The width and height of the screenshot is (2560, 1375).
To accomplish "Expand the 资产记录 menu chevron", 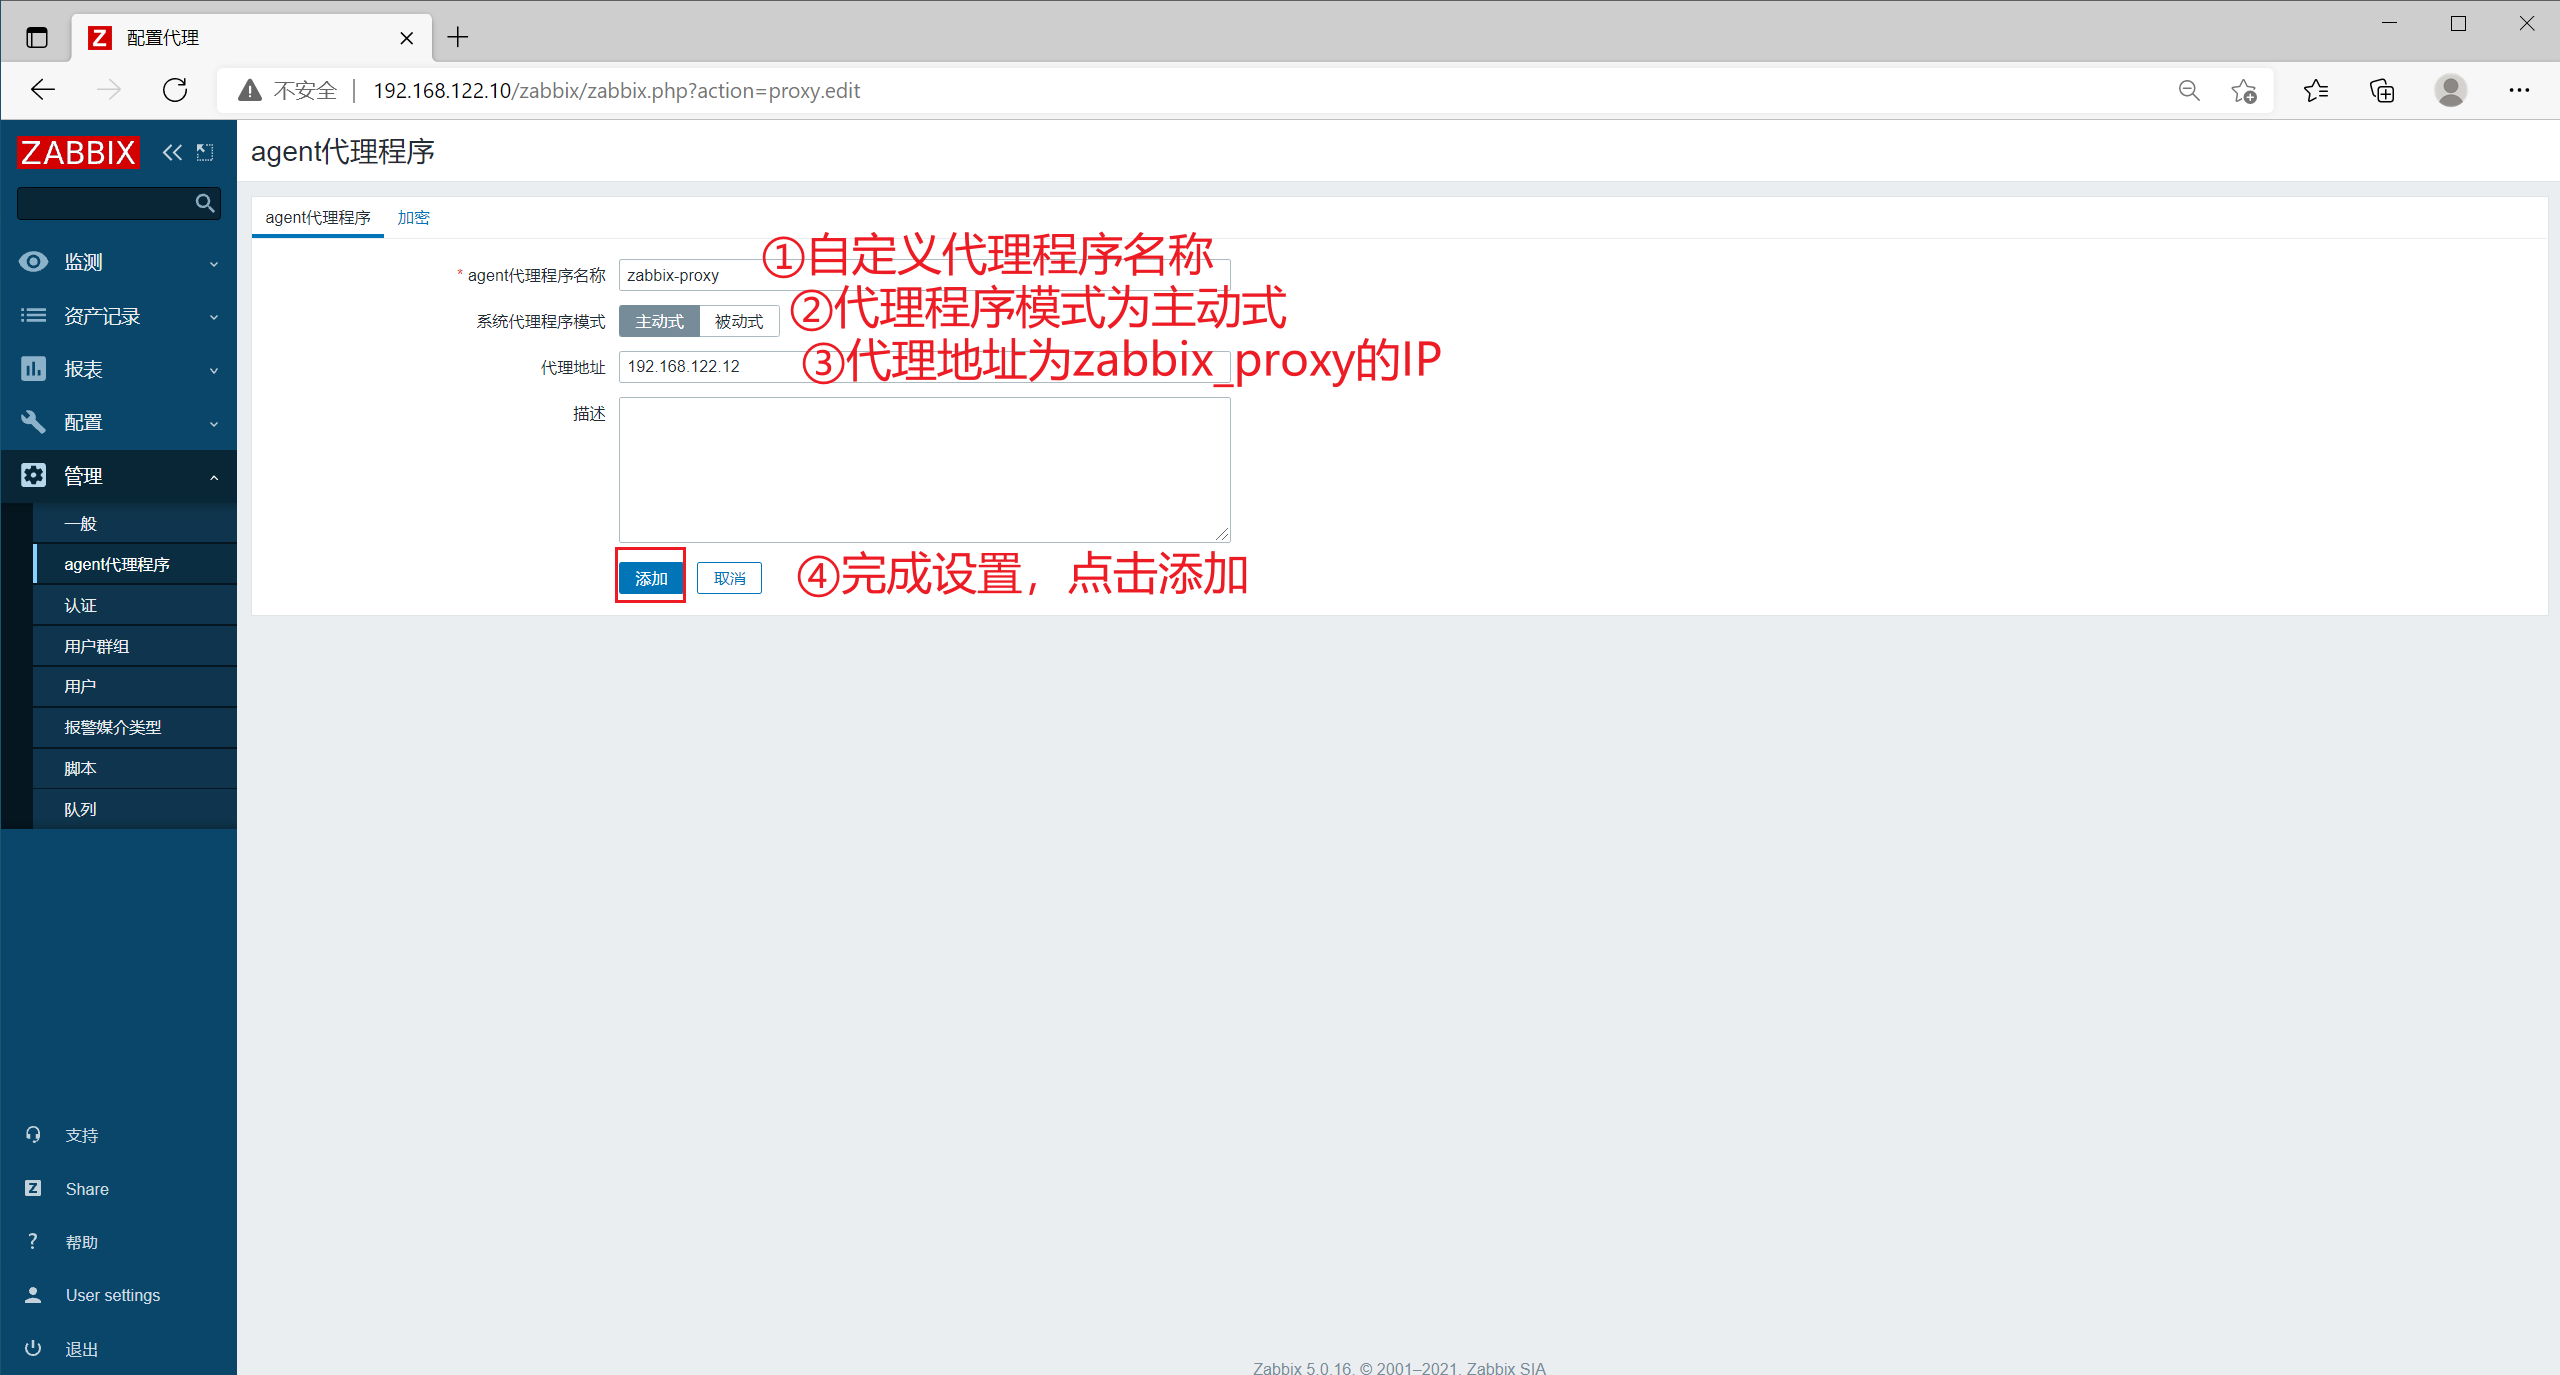I will click(x=214, y=317).
